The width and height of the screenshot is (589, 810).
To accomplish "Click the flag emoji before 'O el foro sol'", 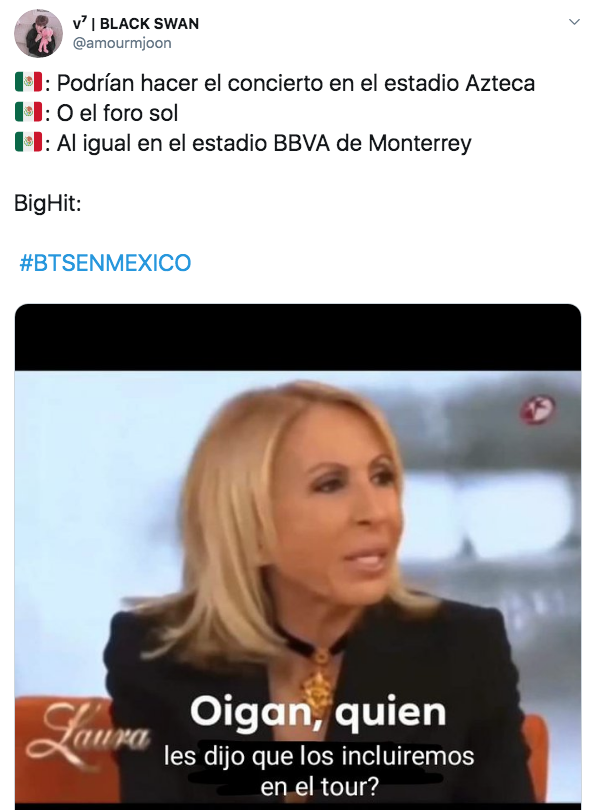I will [x=28, y=112].
